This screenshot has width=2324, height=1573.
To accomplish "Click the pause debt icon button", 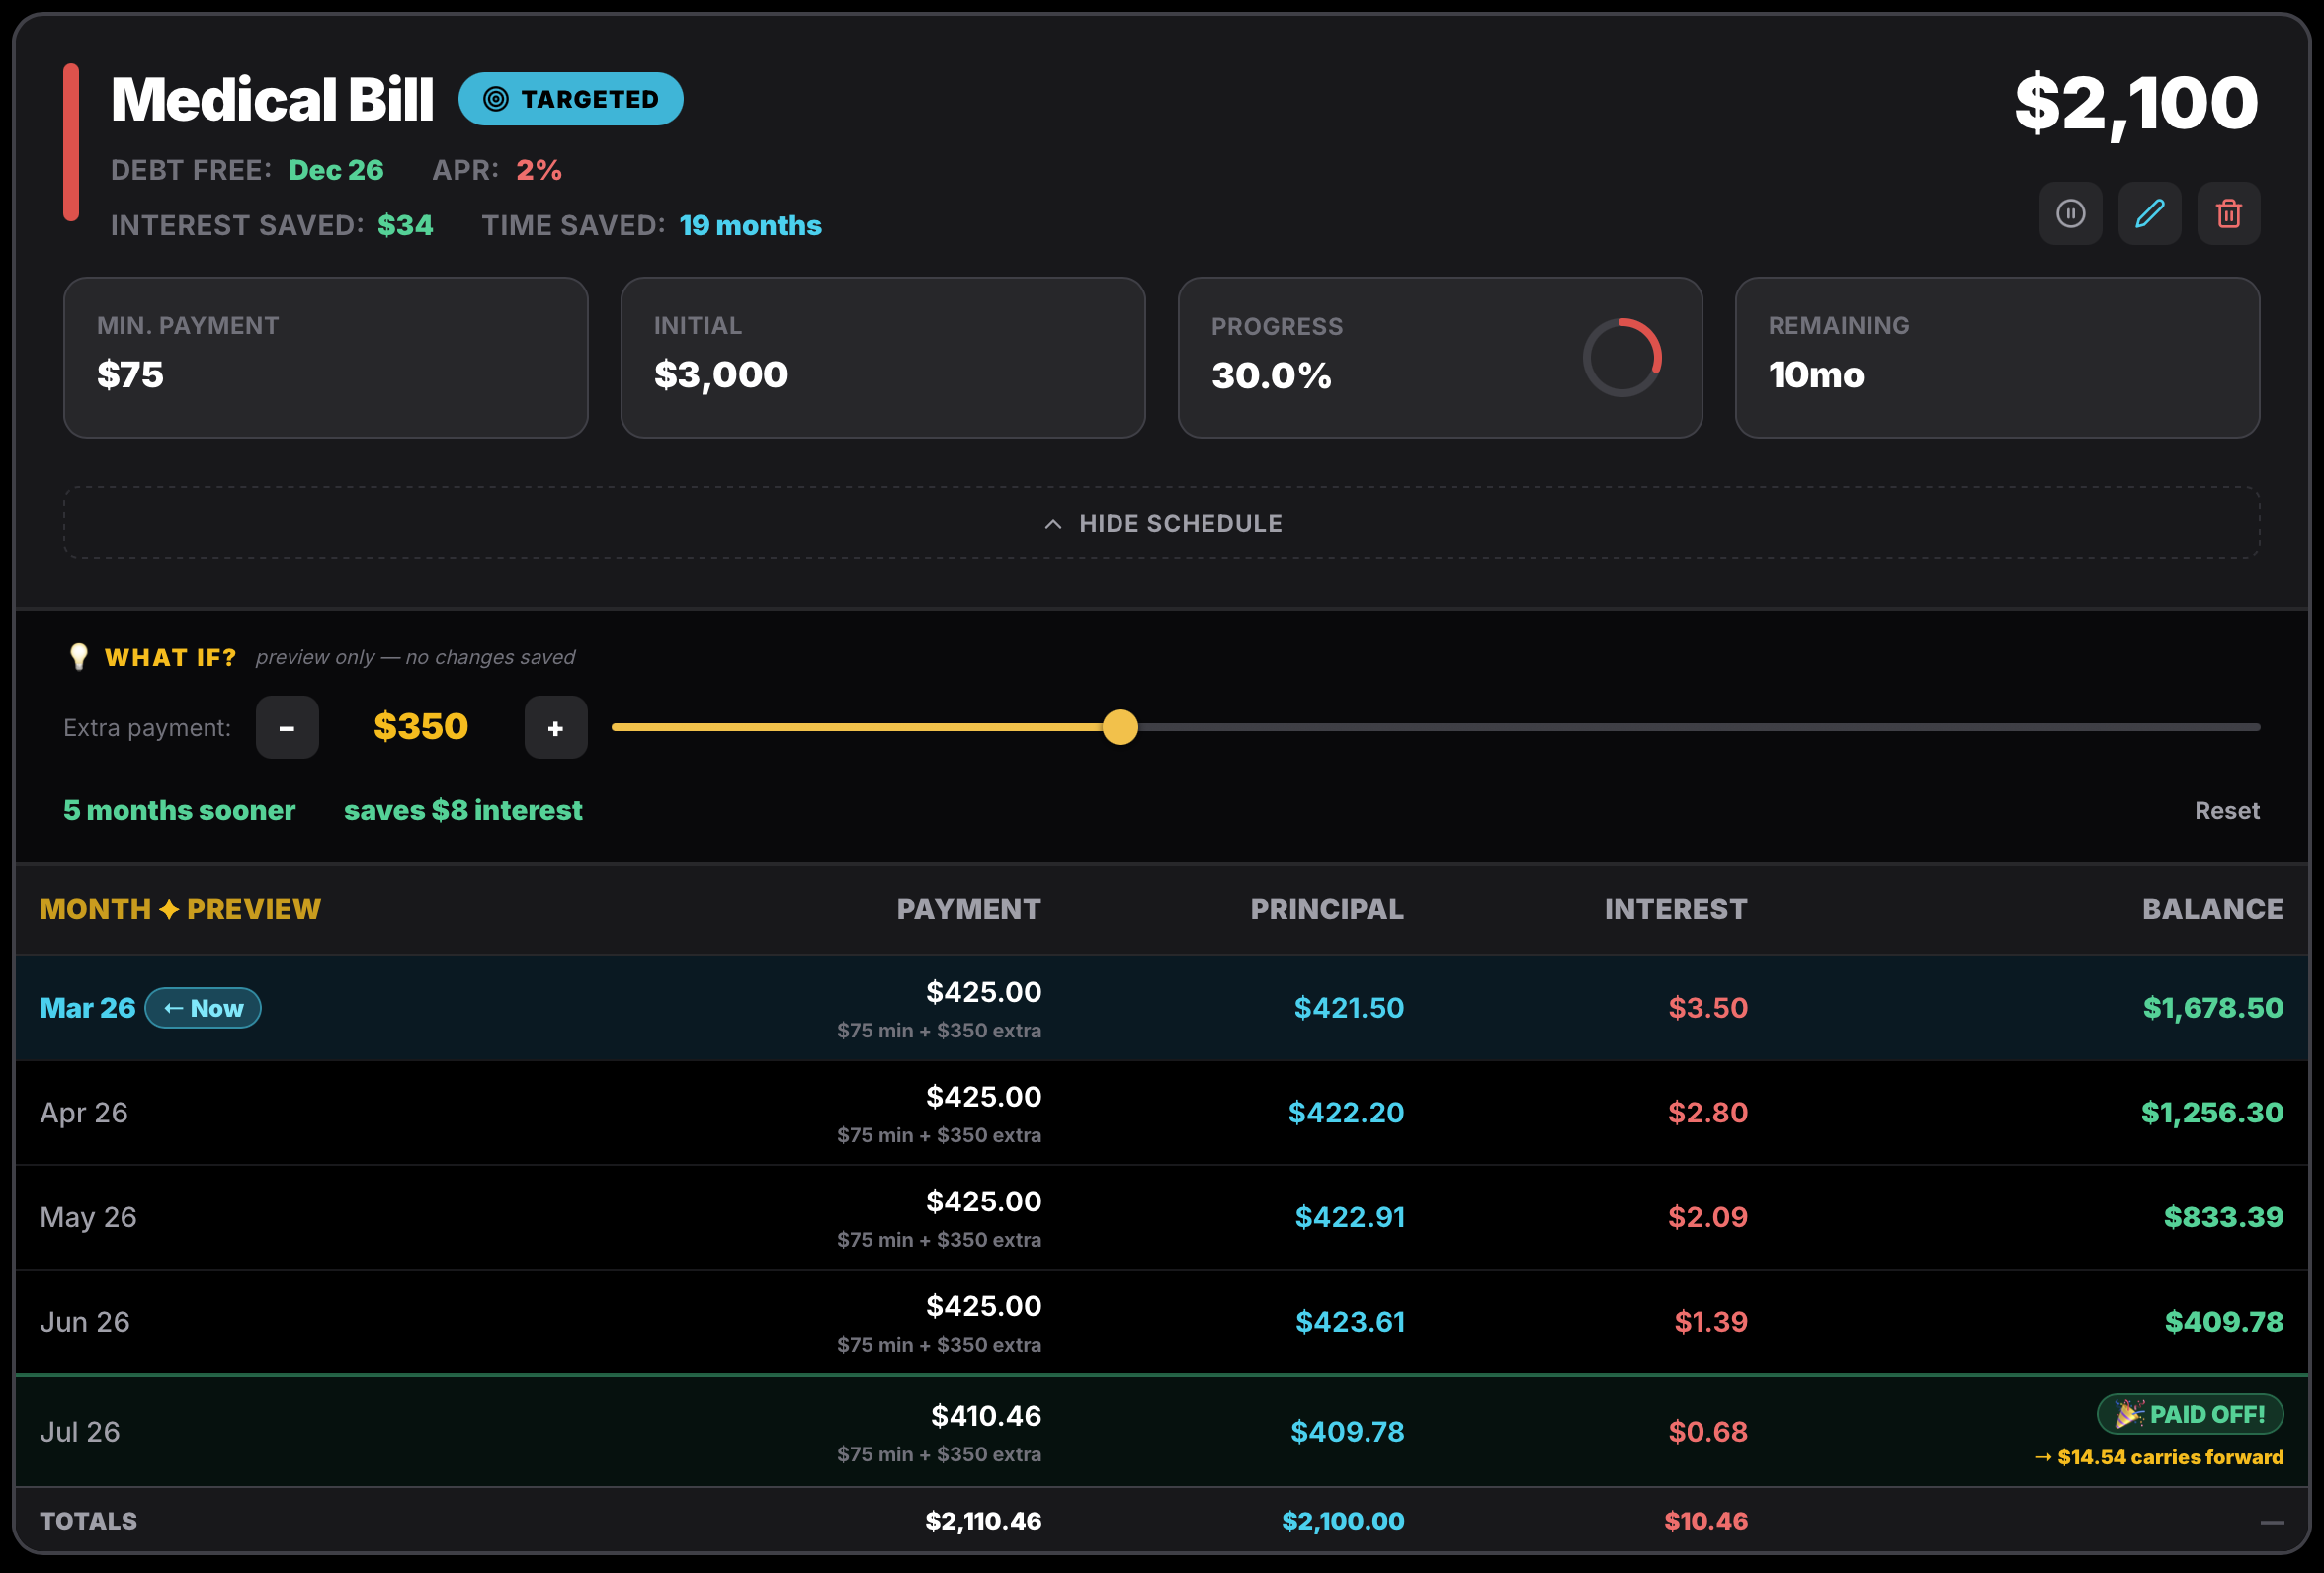I will click(x=2070, y=213).
